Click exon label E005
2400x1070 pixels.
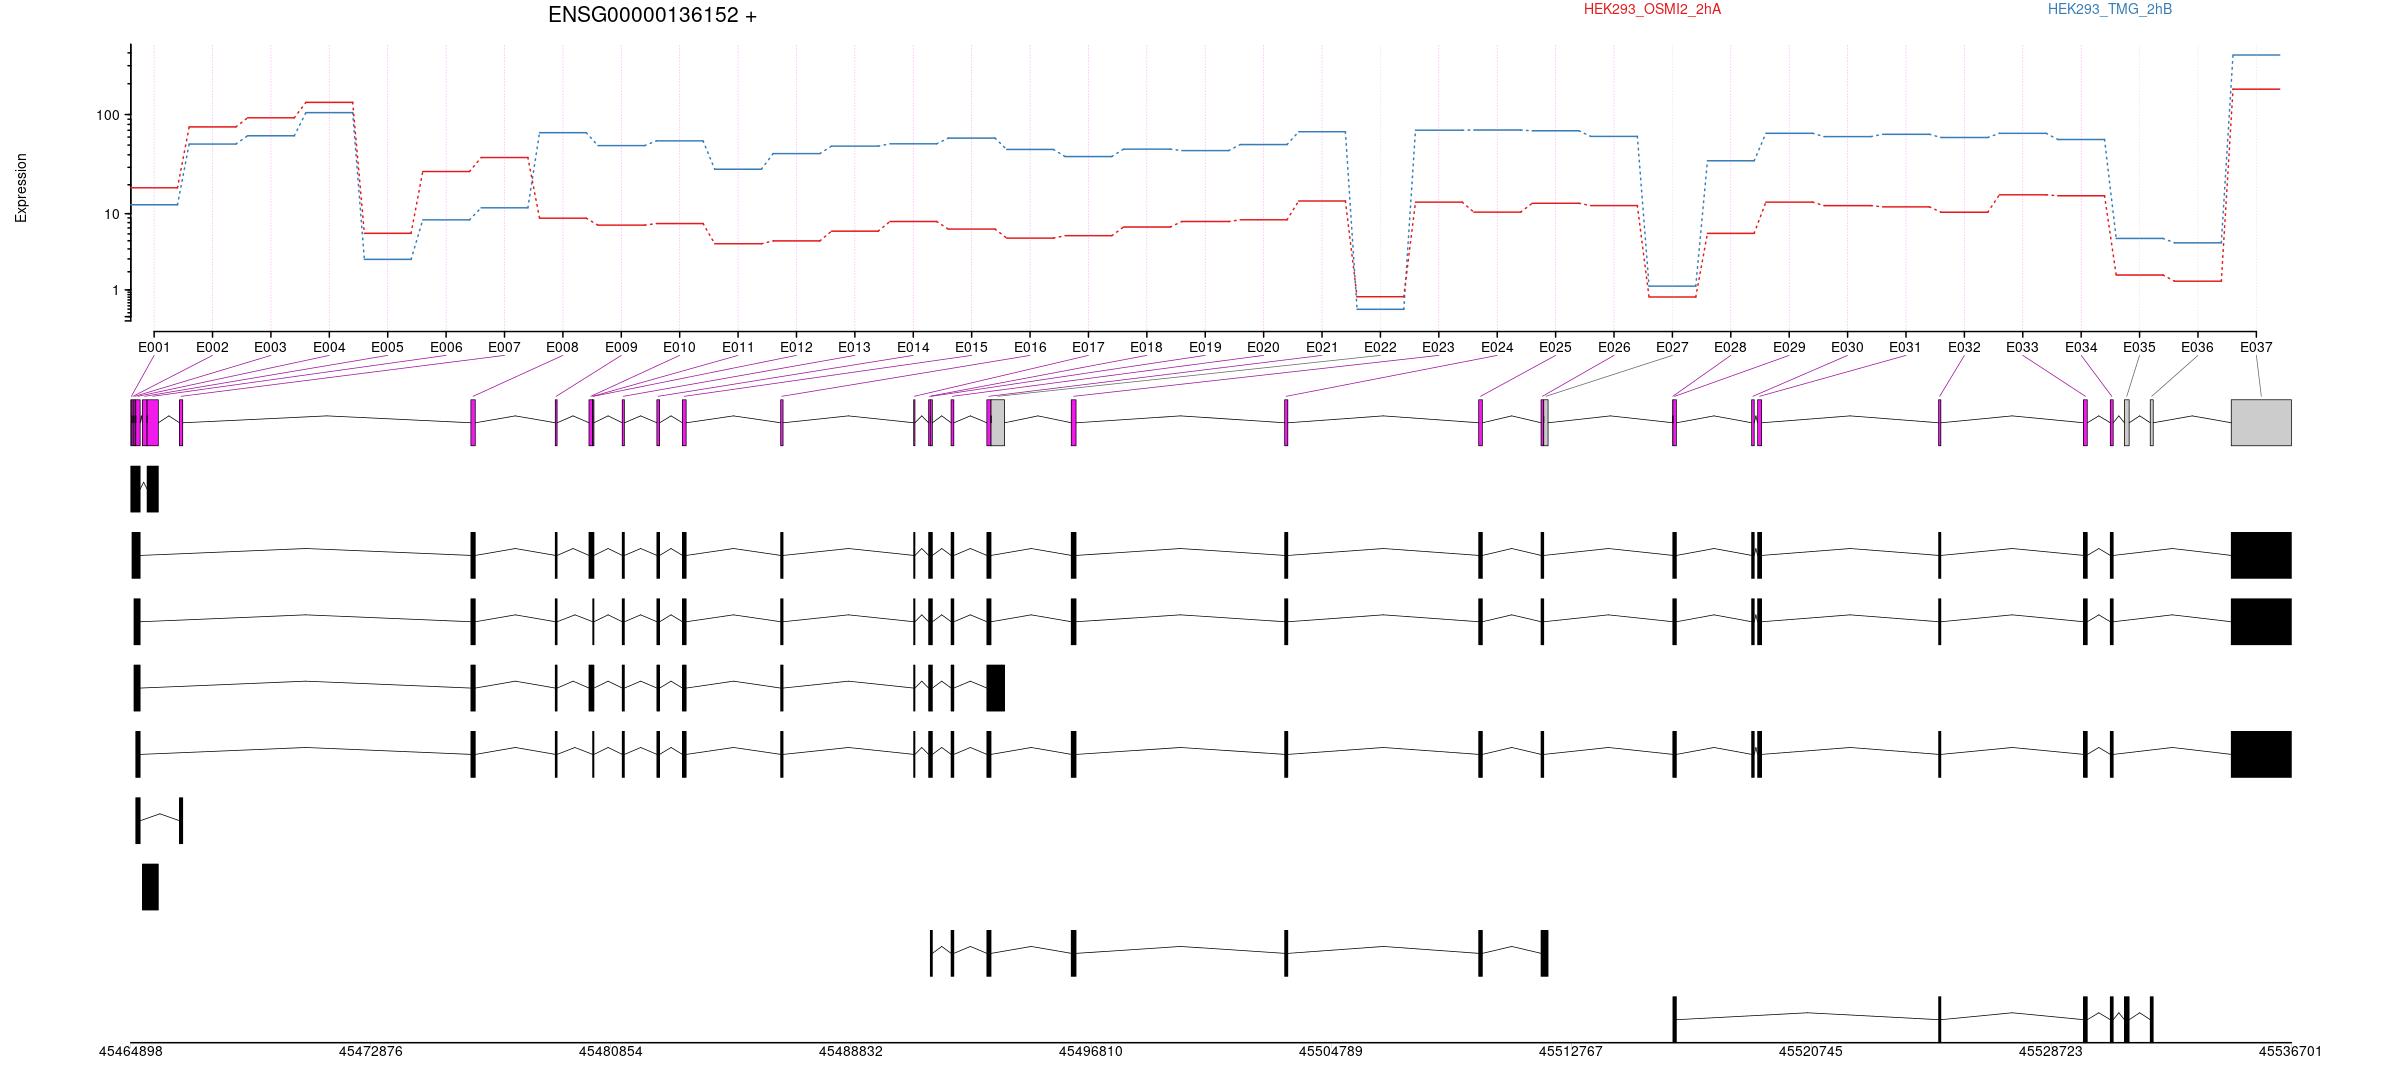click(x=387, y=347)
